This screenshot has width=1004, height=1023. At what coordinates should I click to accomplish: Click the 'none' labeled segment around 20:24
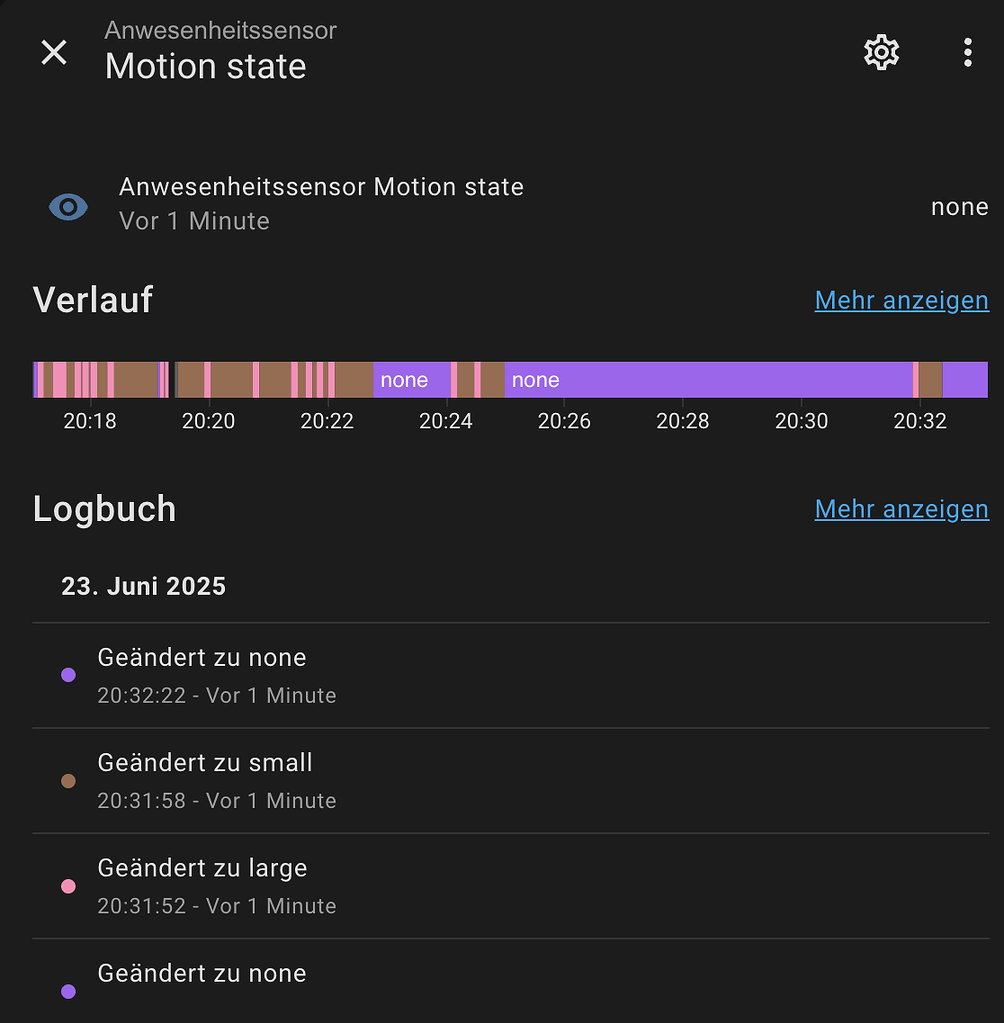(405, 379)
